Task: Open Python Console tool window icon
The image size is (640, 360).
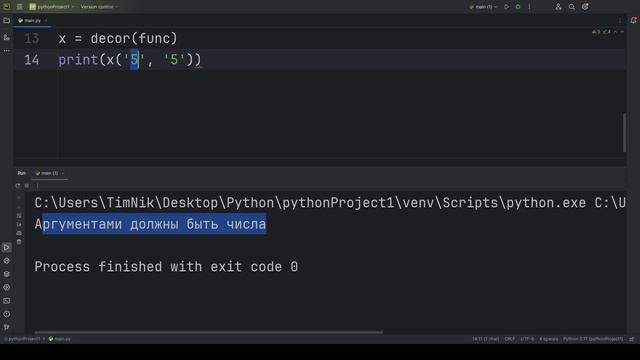Action: (x=7, y=261)
